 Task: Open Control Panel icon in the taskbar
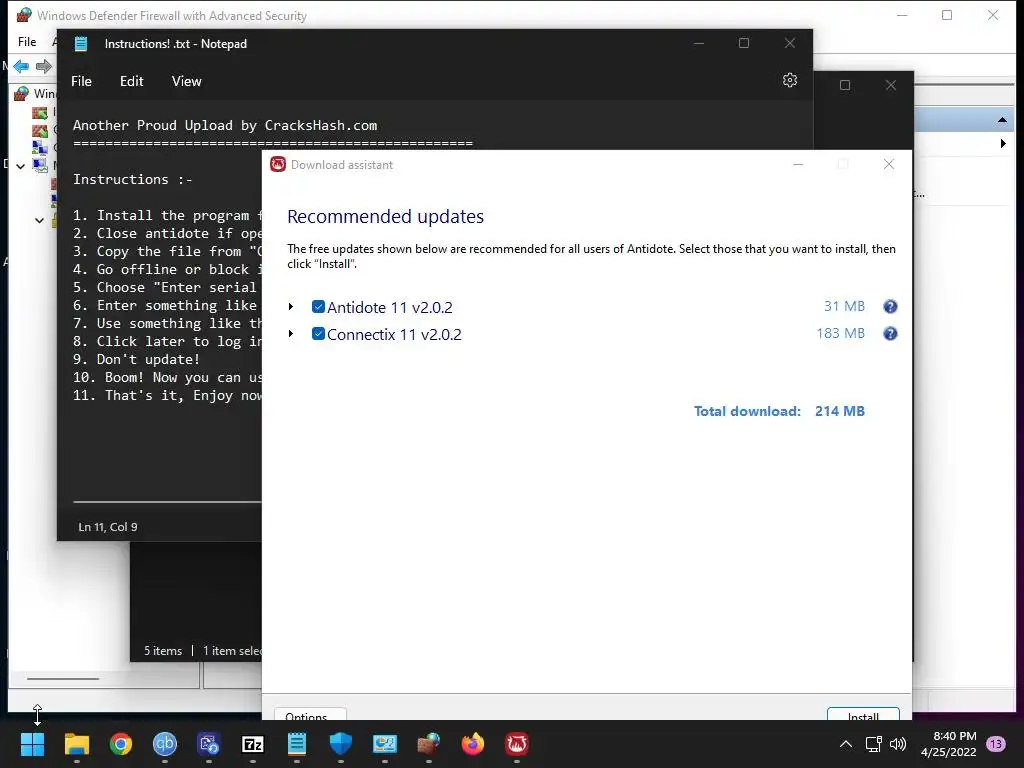(x=385, y=744)
